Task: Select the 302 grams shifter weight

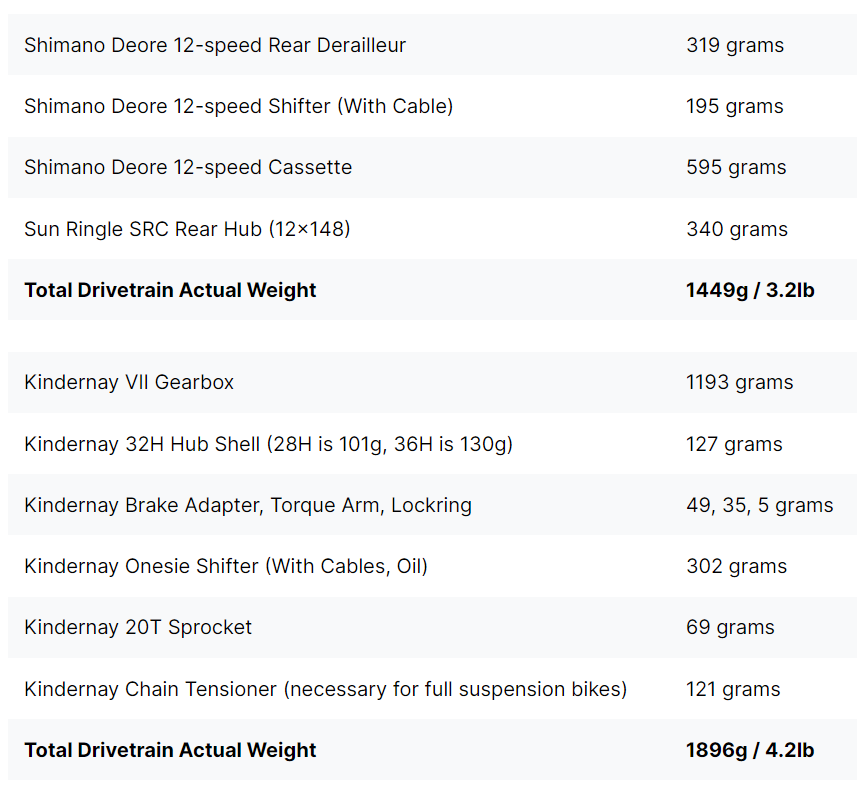Action: tap(736, 566)
